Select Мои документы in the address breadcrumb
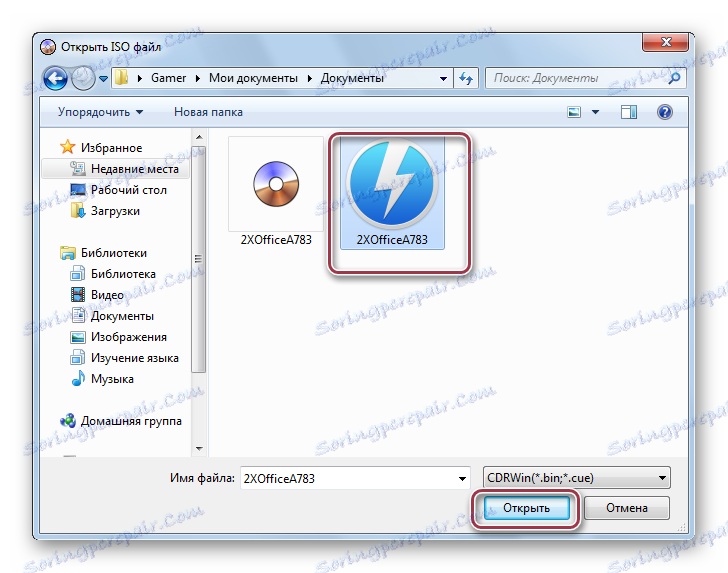Screen dimensions: 728x573 click(x=253, y=78)
